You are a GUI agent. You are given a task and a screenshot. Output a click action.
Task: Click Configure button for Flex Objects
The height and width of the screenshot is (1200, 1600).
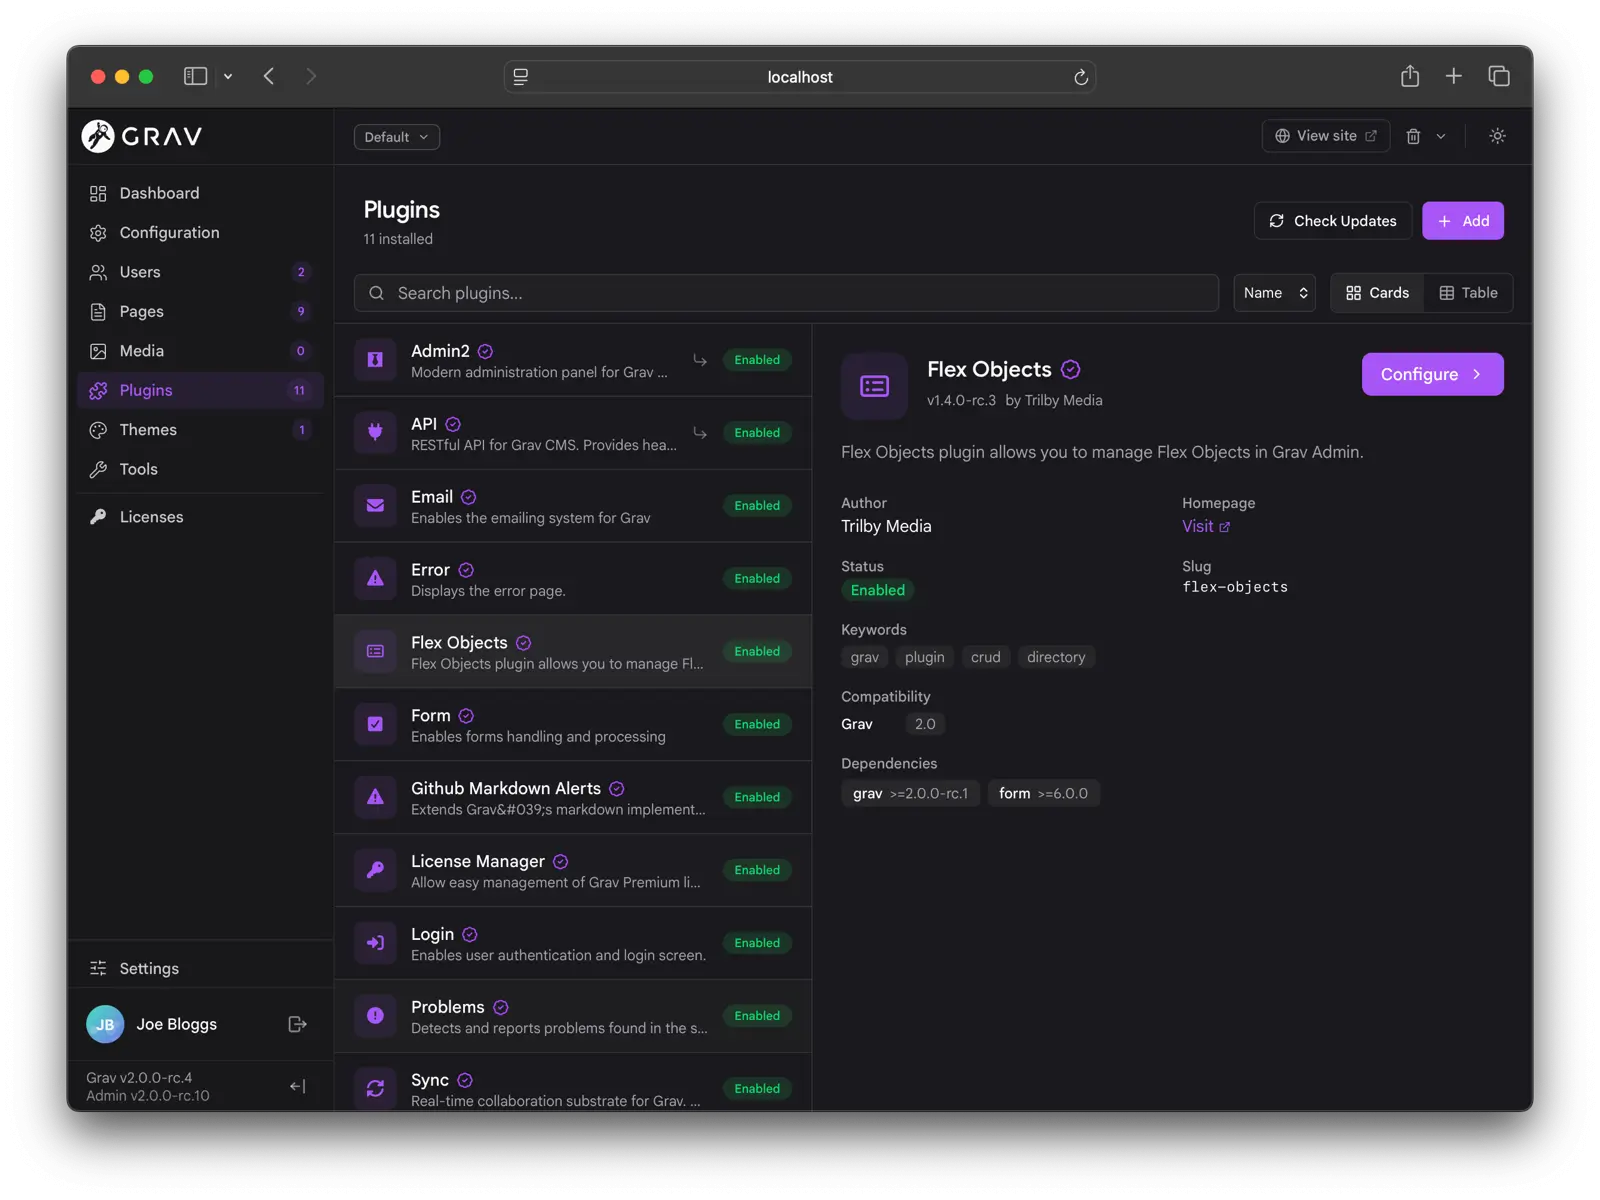[x=1433, y=374]
